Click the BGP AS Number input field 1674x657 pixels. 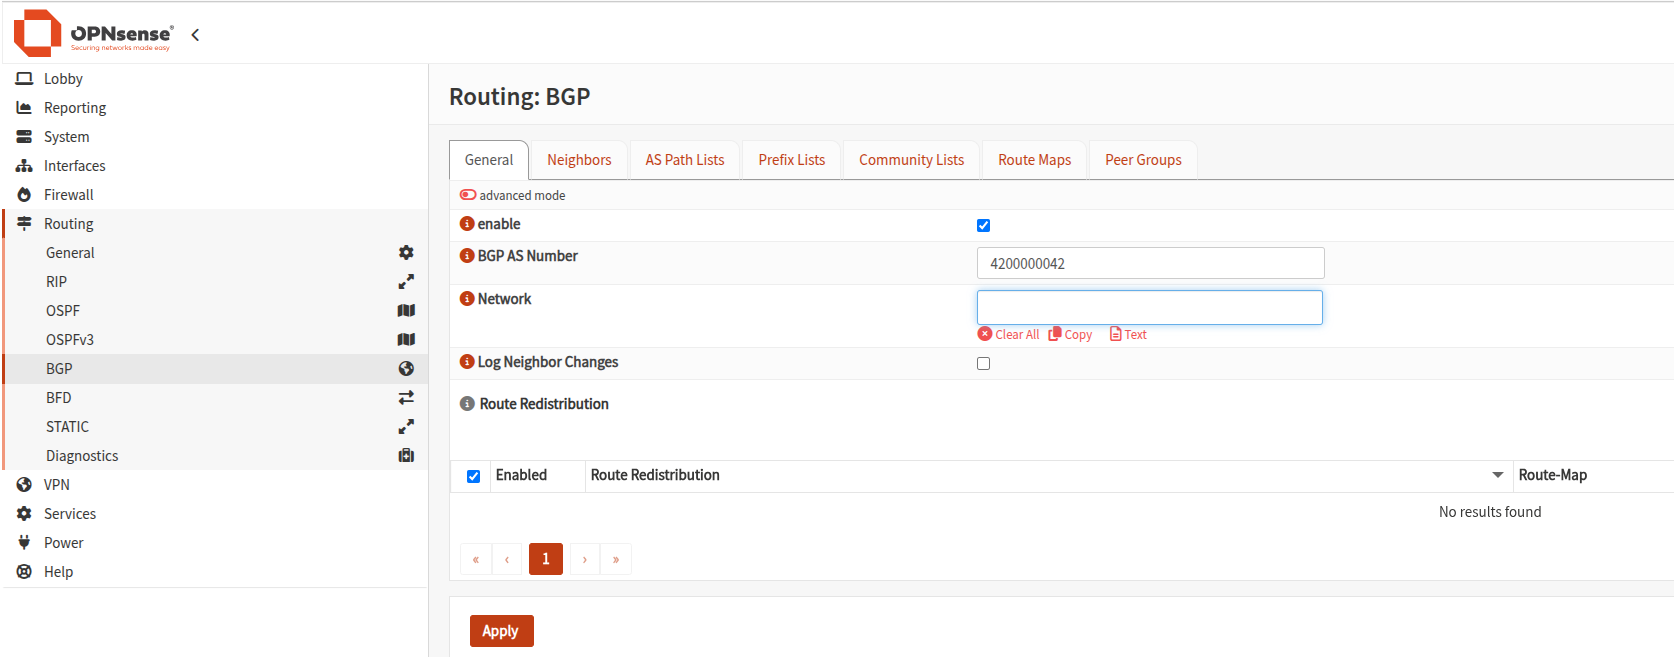click(x=1150, y=263)
